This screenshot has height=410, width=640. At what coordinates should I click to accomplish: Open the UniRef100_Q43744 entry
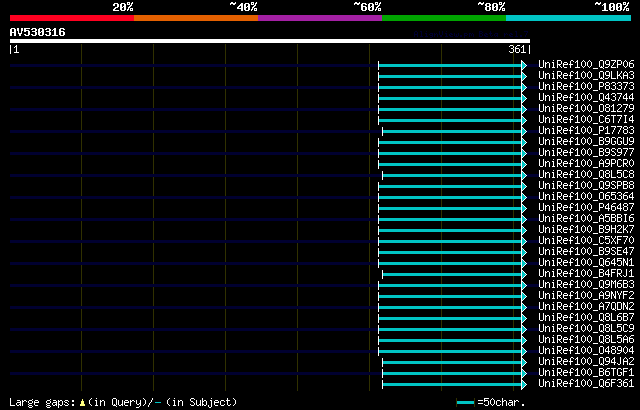586,98
